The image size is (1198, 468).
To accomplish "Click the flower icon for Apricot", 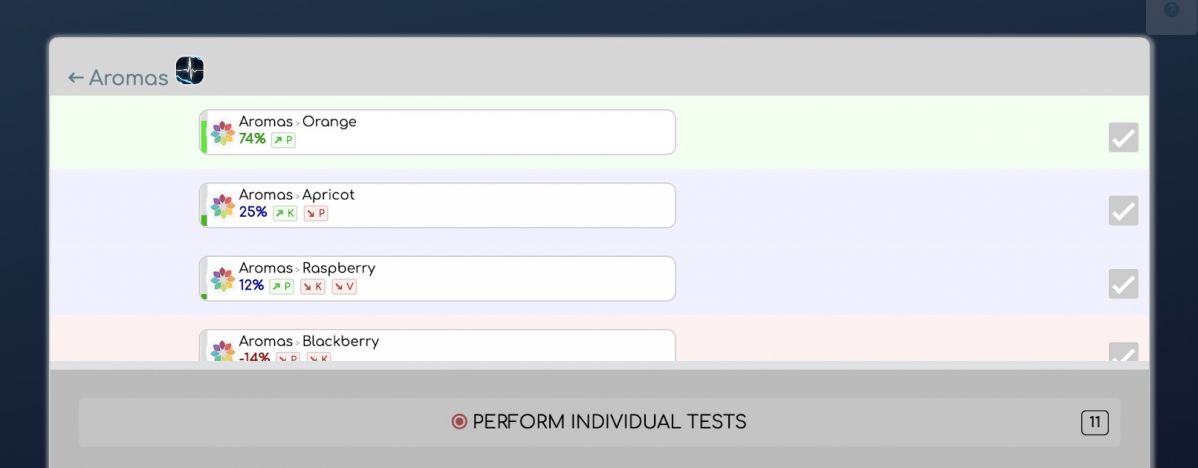I will (223, 206).
